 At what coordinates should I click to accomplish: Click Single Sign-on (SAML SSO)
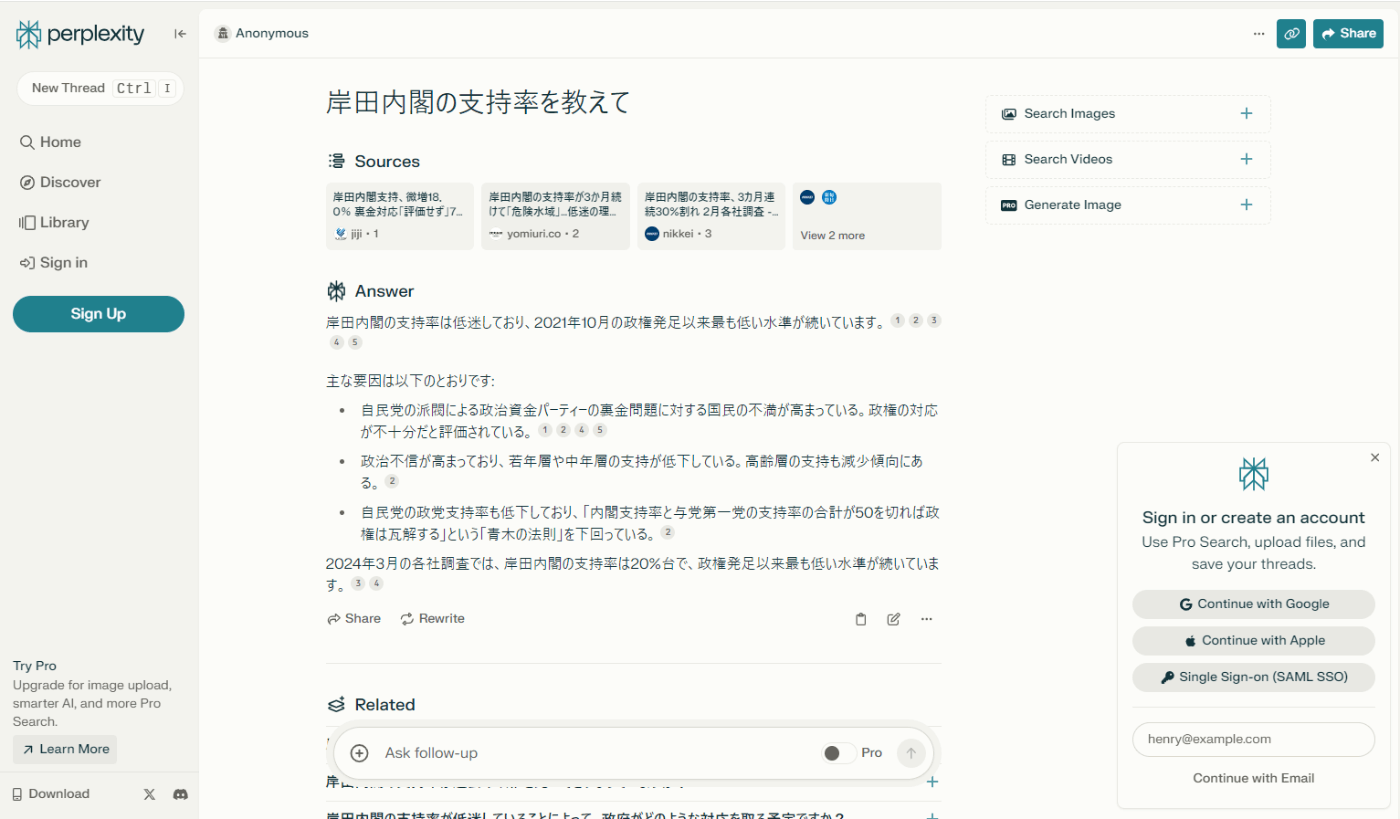click(x=1254, y=677)
